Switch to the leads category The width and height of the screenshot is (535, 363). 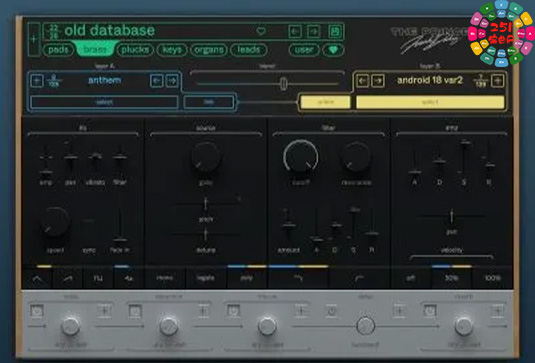coord(249,50)
